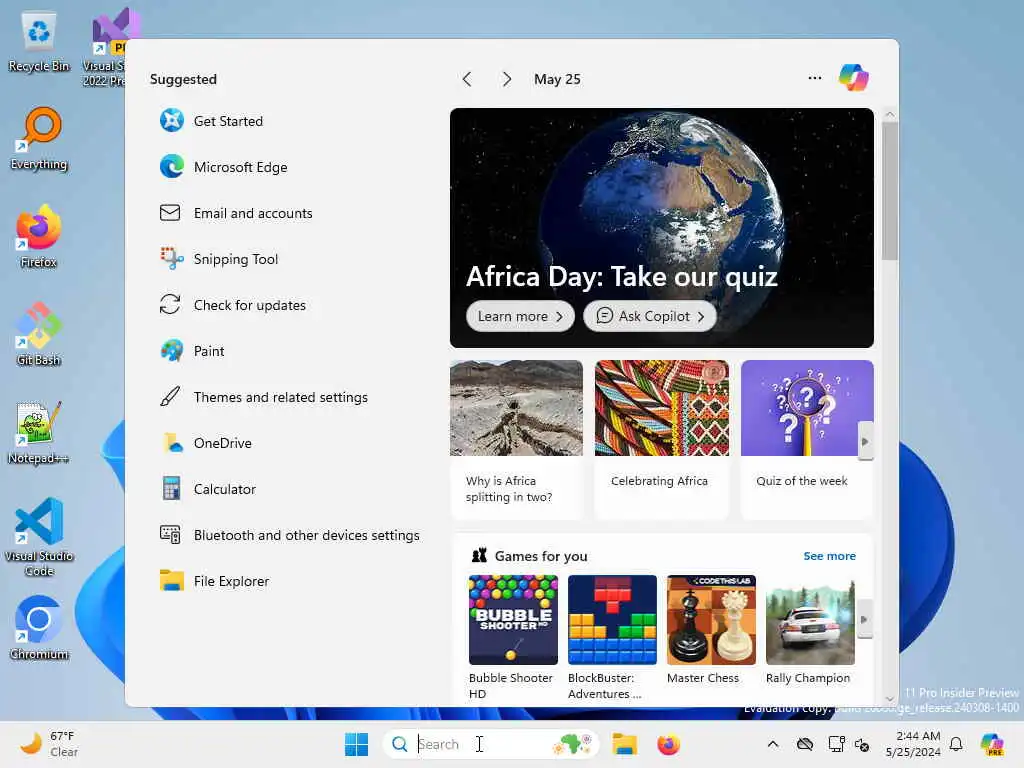1024x768 pixels.
Task: Select Chromium desktop shortcut
Action: [x=39, y=628]
